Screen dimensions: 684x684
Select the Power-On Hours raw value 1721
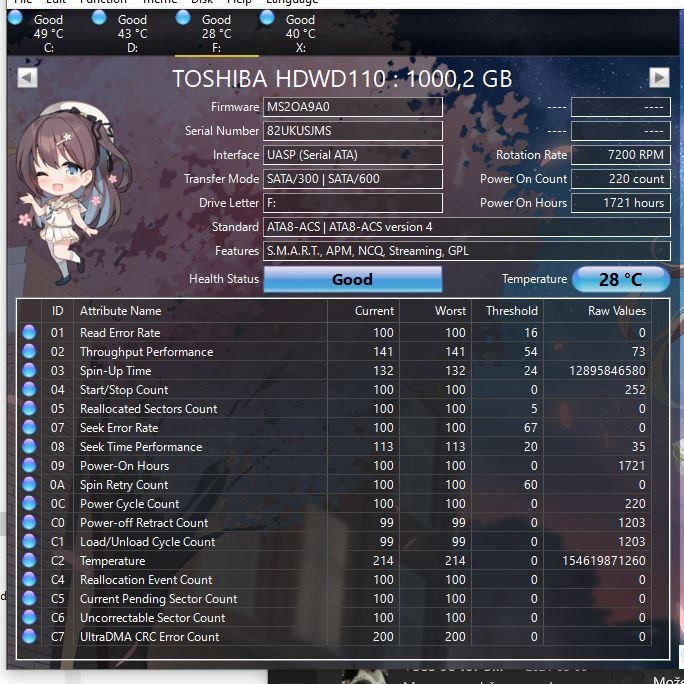click(632, 465)
